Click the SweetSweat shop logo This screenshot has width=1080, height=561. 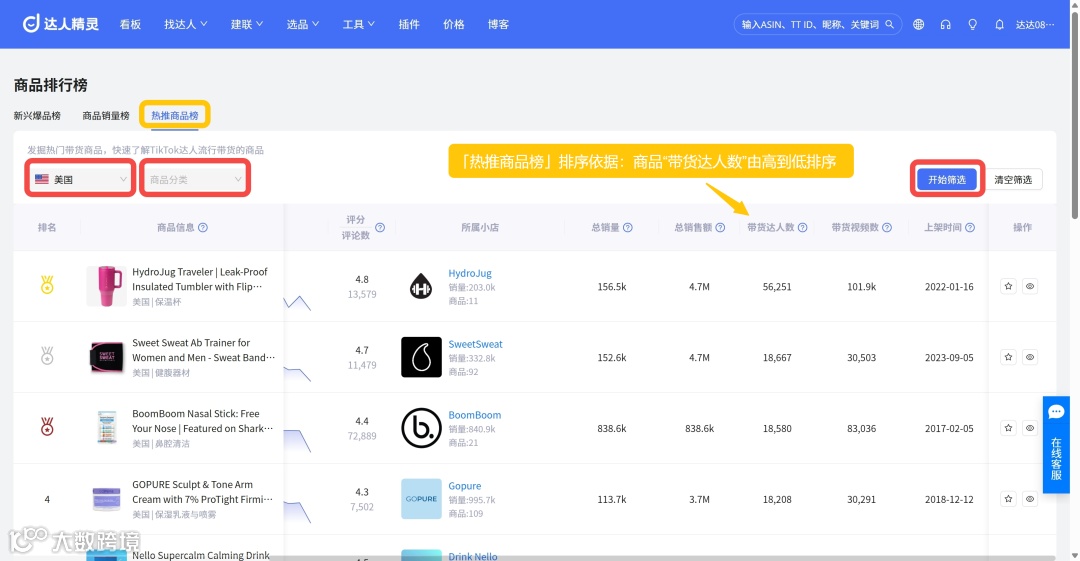421,357
